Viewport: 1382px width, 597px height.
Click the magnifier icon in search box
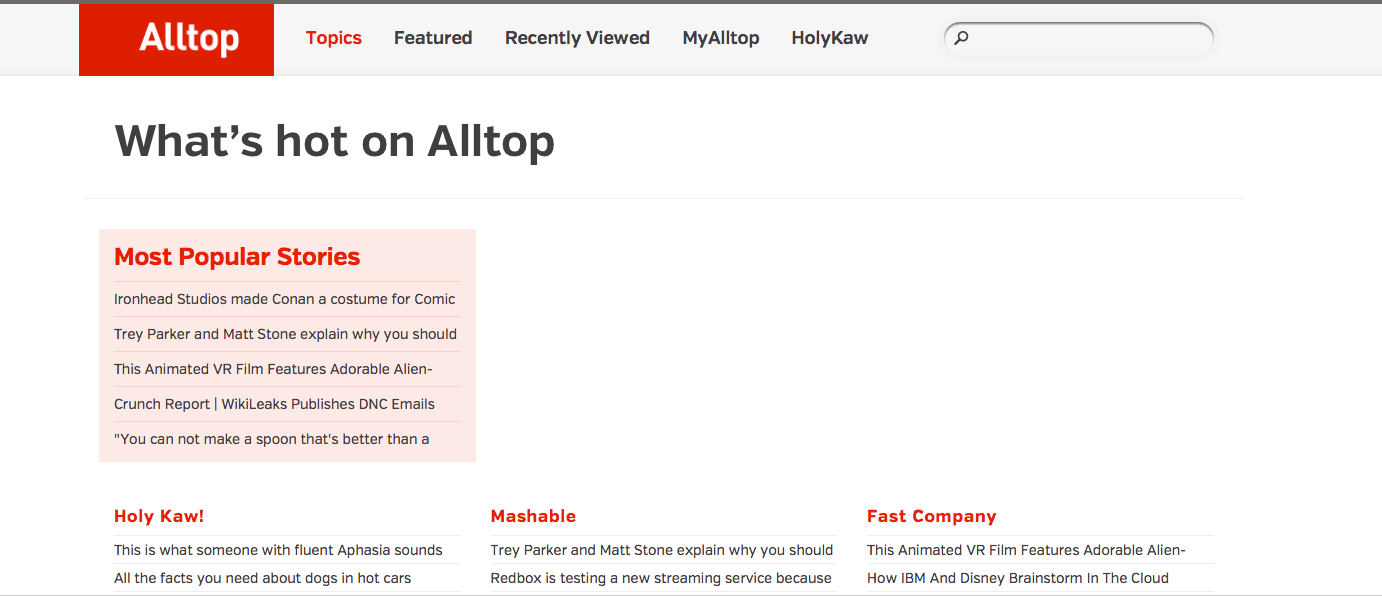[x=961, y=39]
